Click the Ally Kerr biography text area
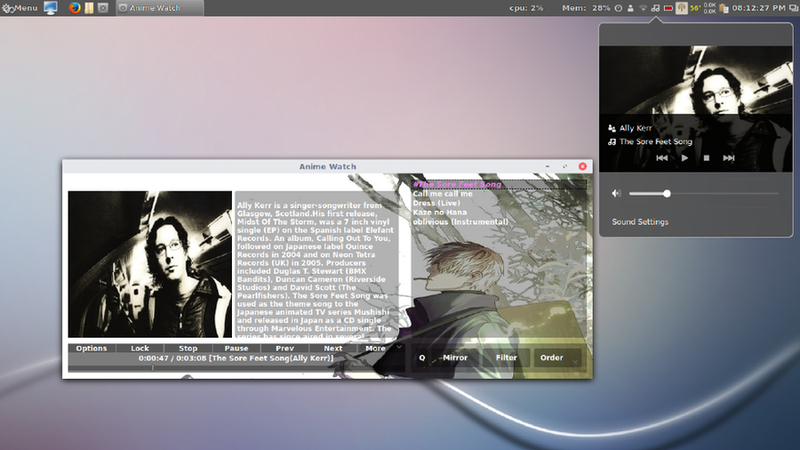 pos(316,265)
